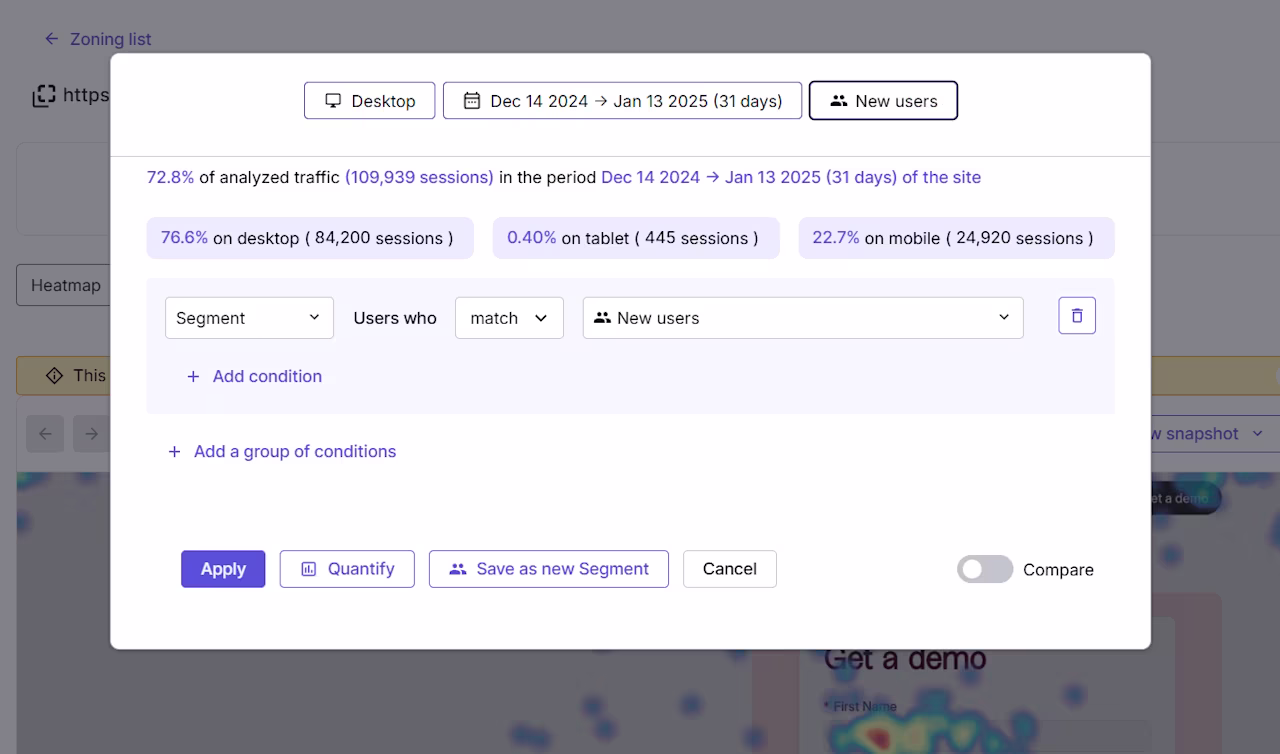Click the snapshot icon next to the https URL
Image resolution: width=1280 pixels, height=754 pixels.
tap(44, 96)
